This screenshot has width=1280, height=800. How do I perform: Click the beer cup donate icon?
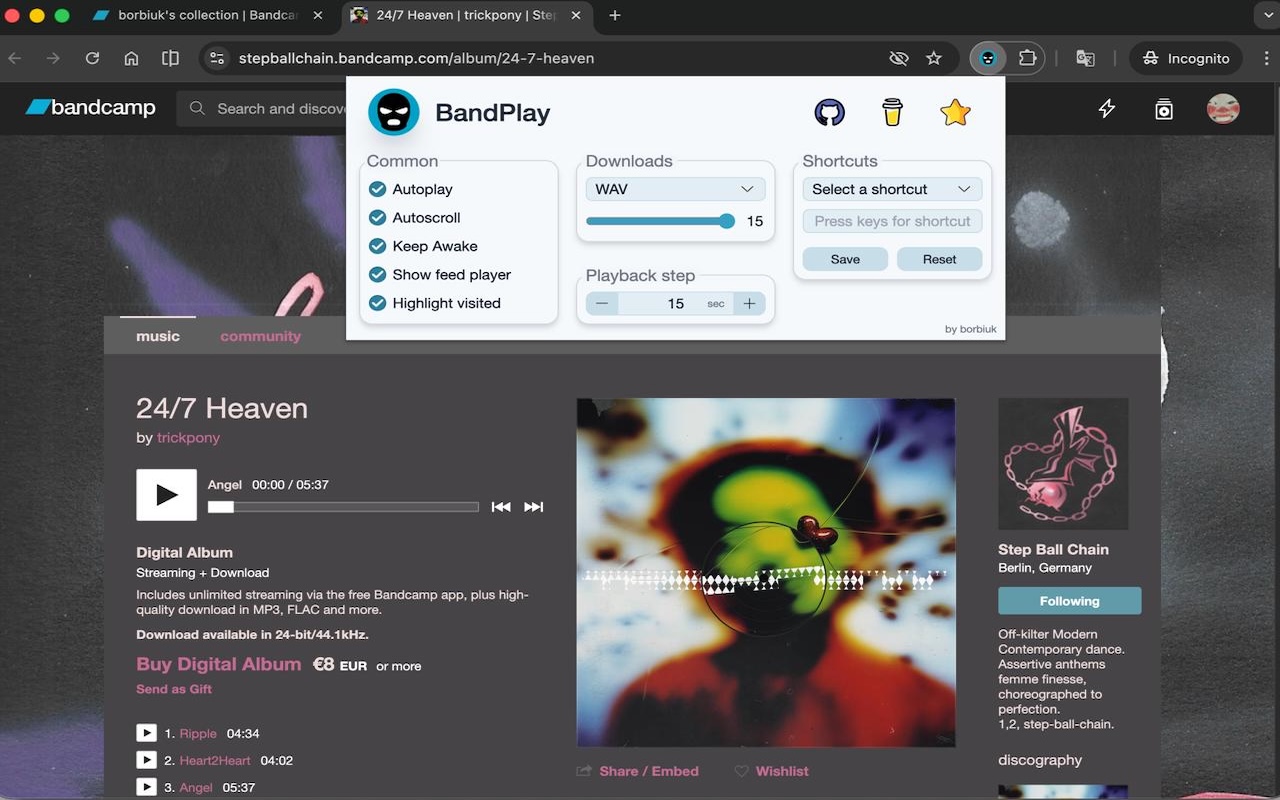click(x=892, y=112)
